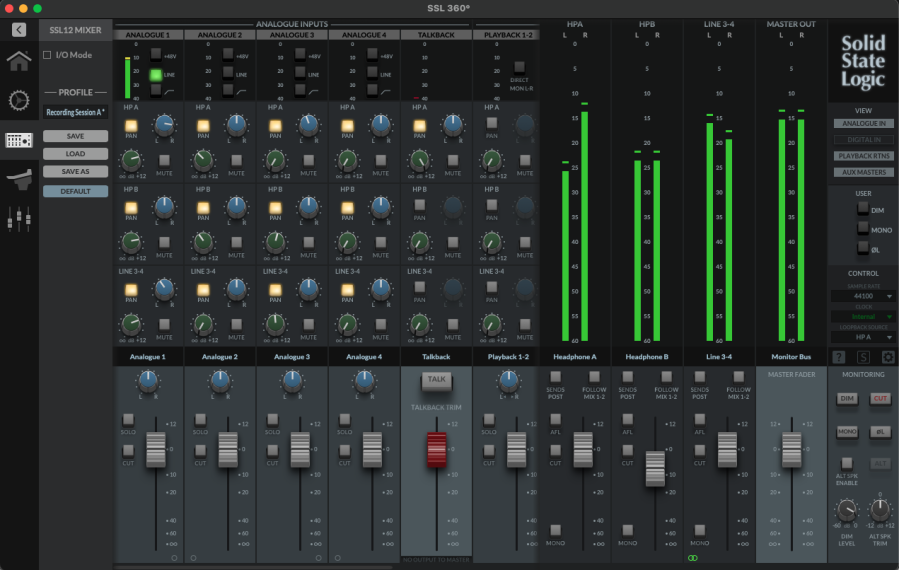The height and width of the screenshot is (570, 899).
Task: Select the greyed DIGITAL IN view
Action: (x=863, y=139)
